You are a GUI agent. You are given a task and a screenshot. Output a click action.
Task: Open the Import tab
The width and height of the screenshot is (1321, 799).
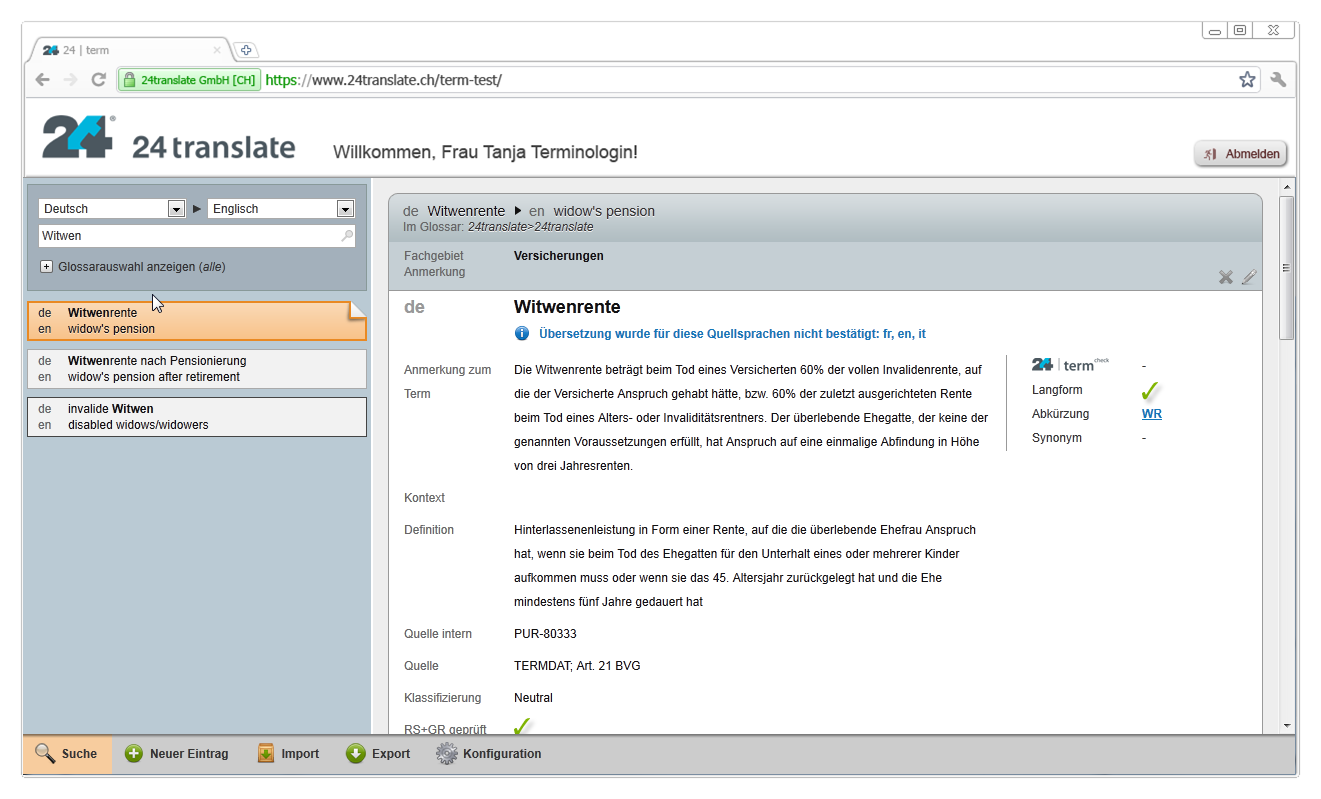[x=289, y=754]
